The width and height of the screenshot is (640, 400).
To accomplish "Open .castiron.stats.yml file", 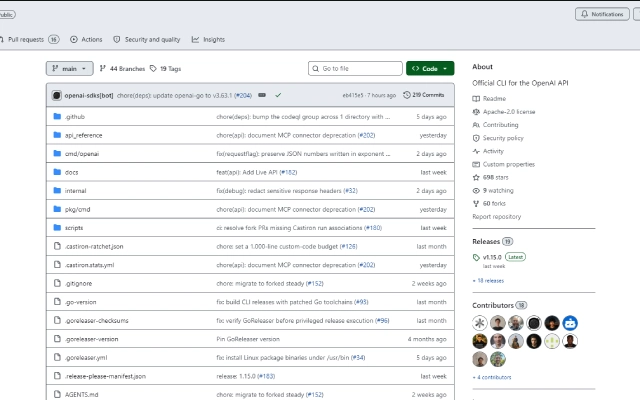I will coord(89,265).
